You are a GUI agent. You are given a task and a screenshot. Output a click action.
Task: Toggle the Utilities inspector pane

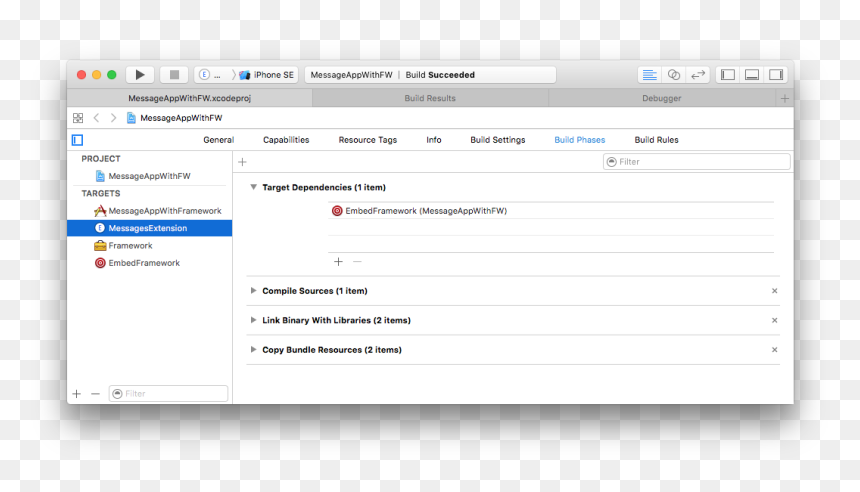point(776,75)
